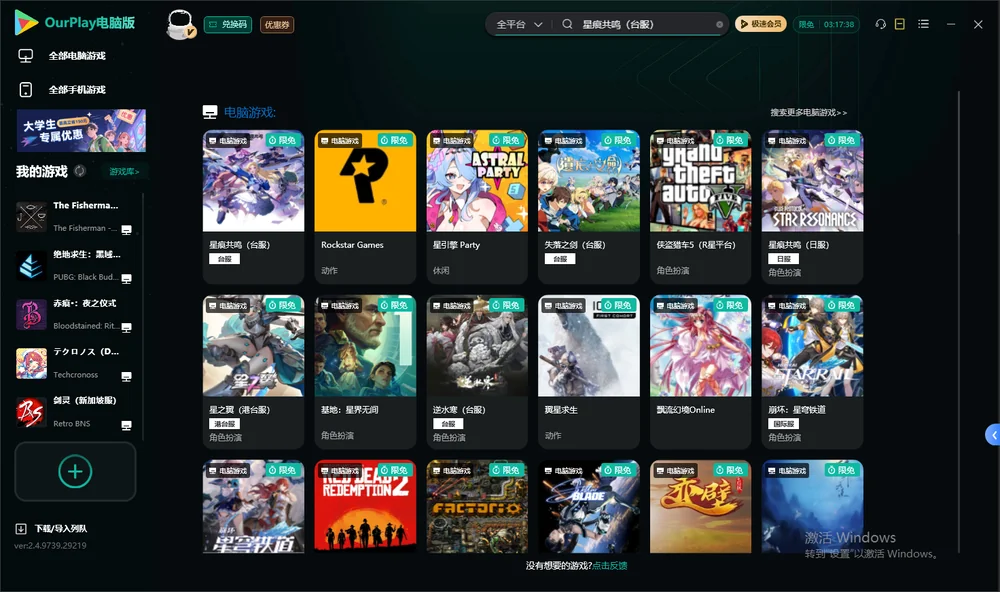
Task: Open the user avatar profile icon
Action: point(180,24)
